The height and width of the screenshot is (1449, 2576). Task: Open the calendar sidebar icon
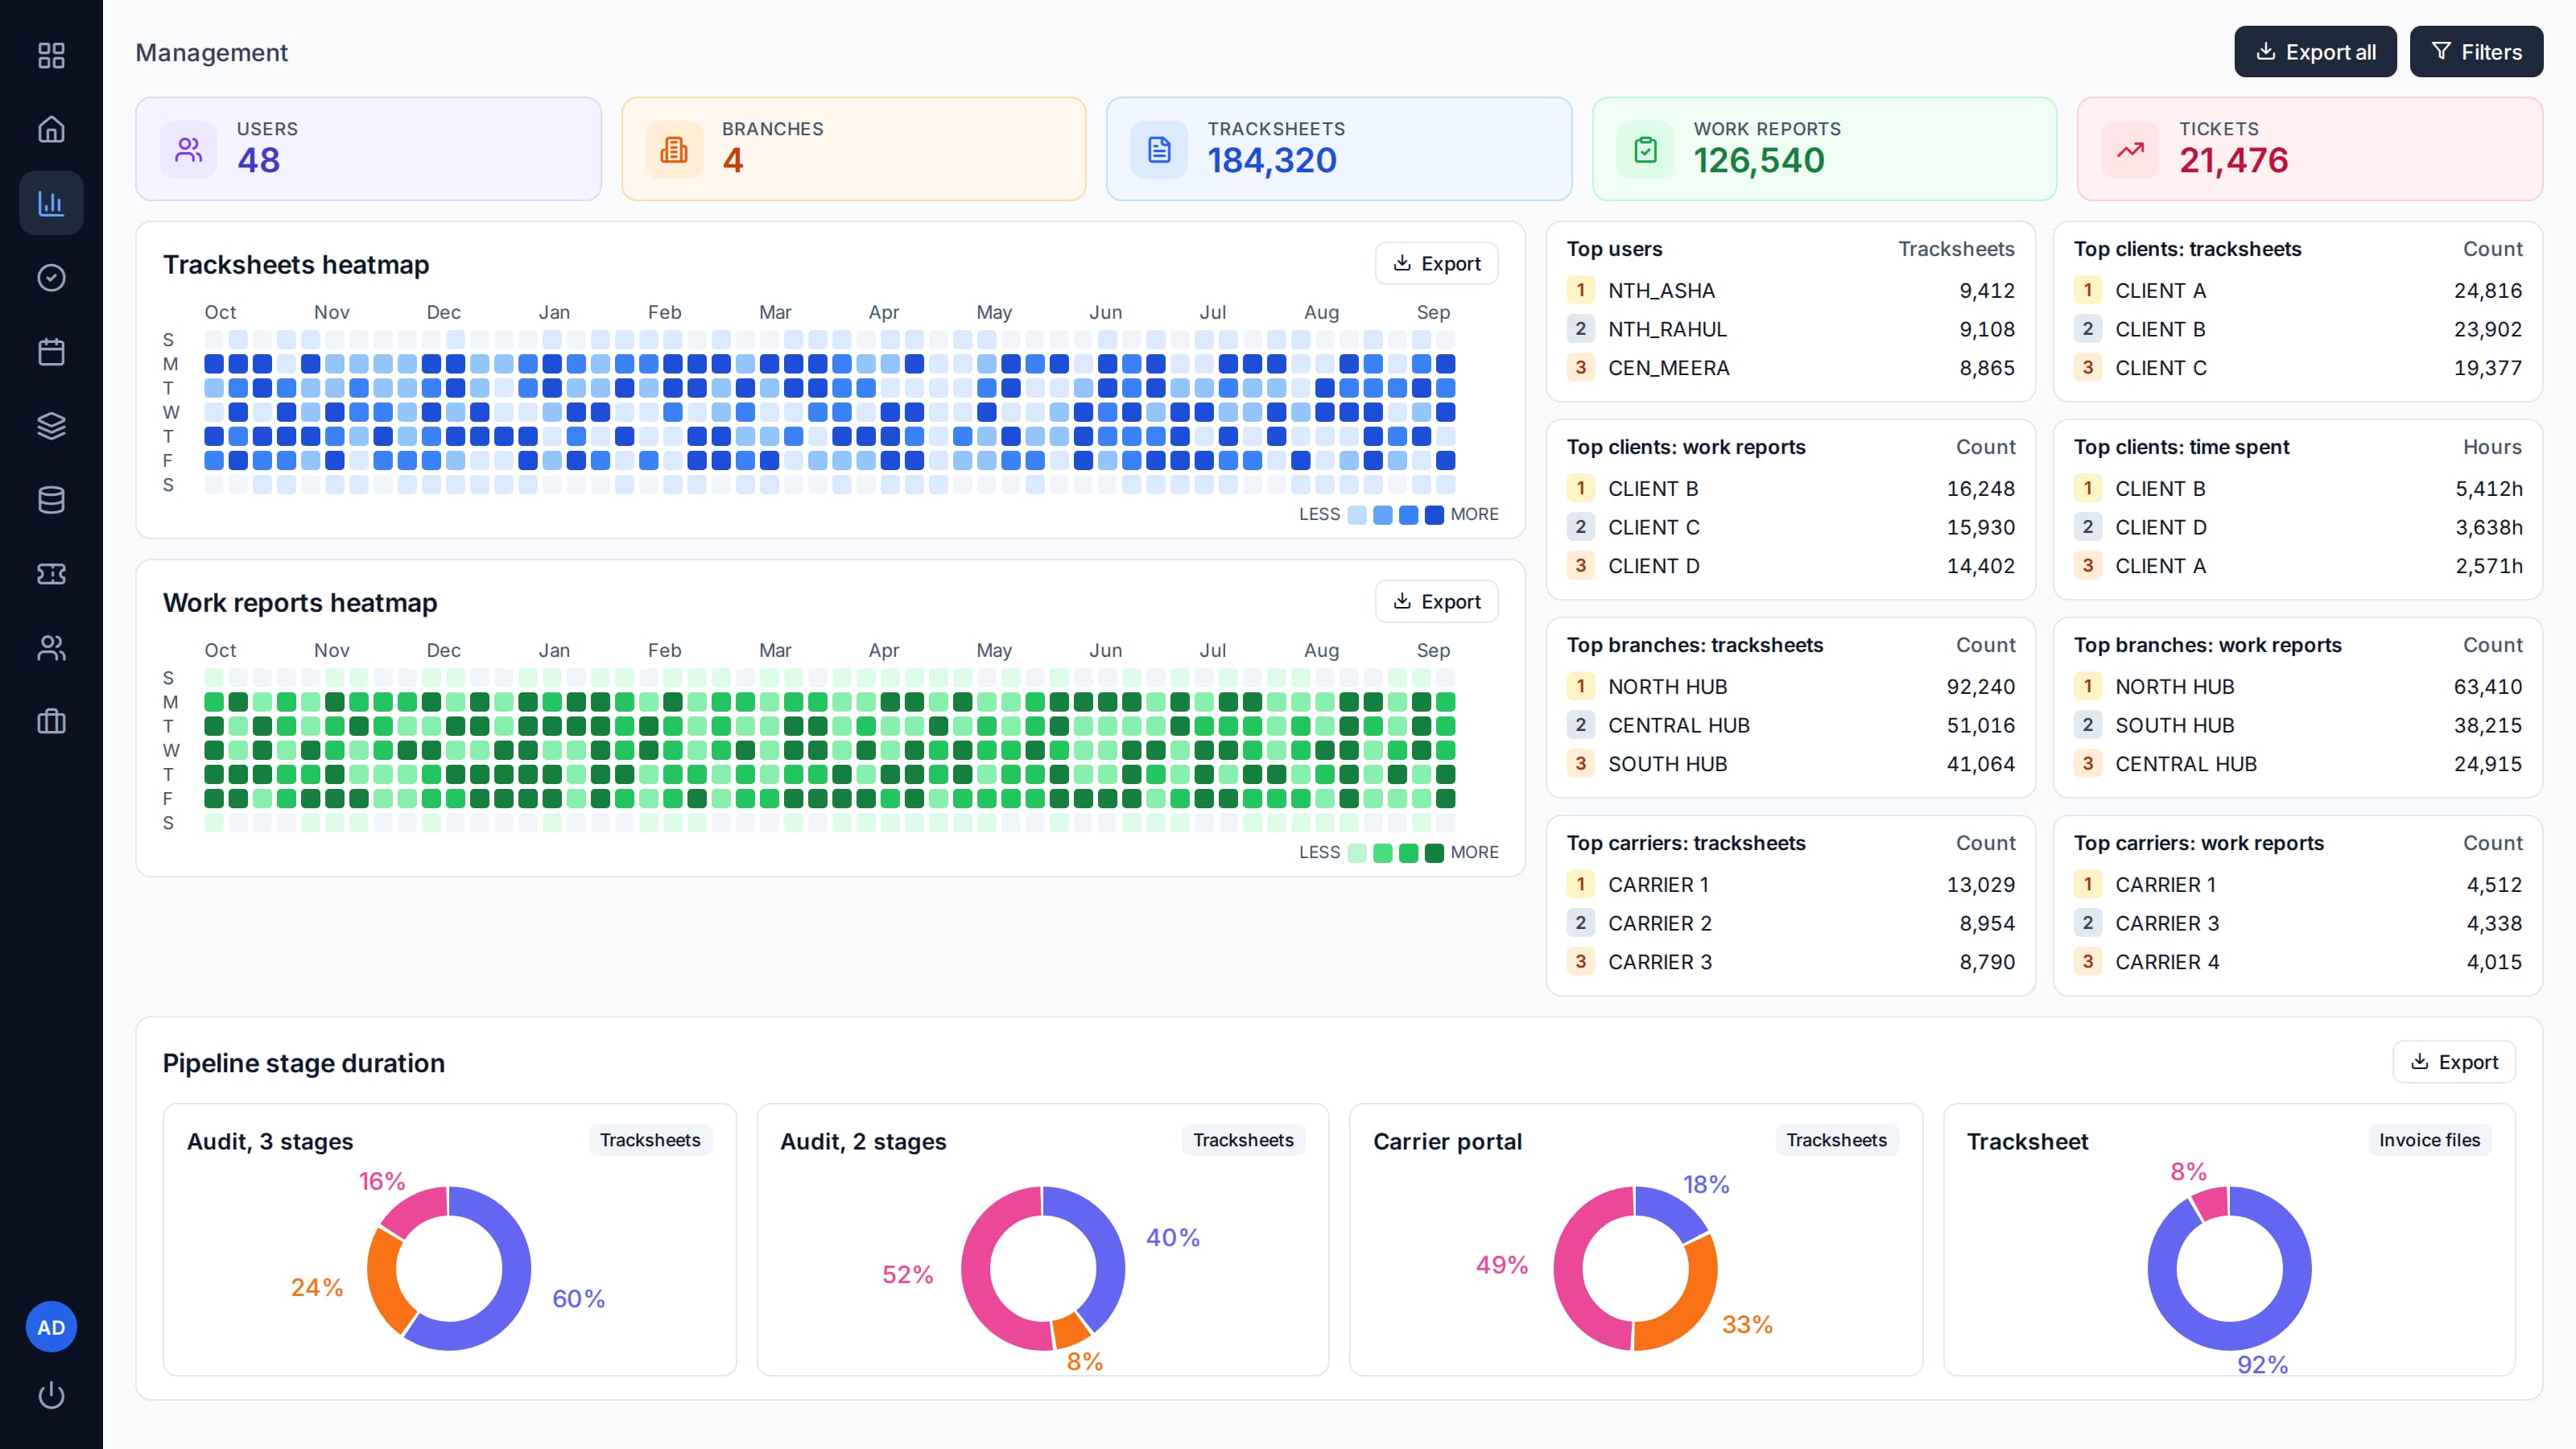[51, 351]
